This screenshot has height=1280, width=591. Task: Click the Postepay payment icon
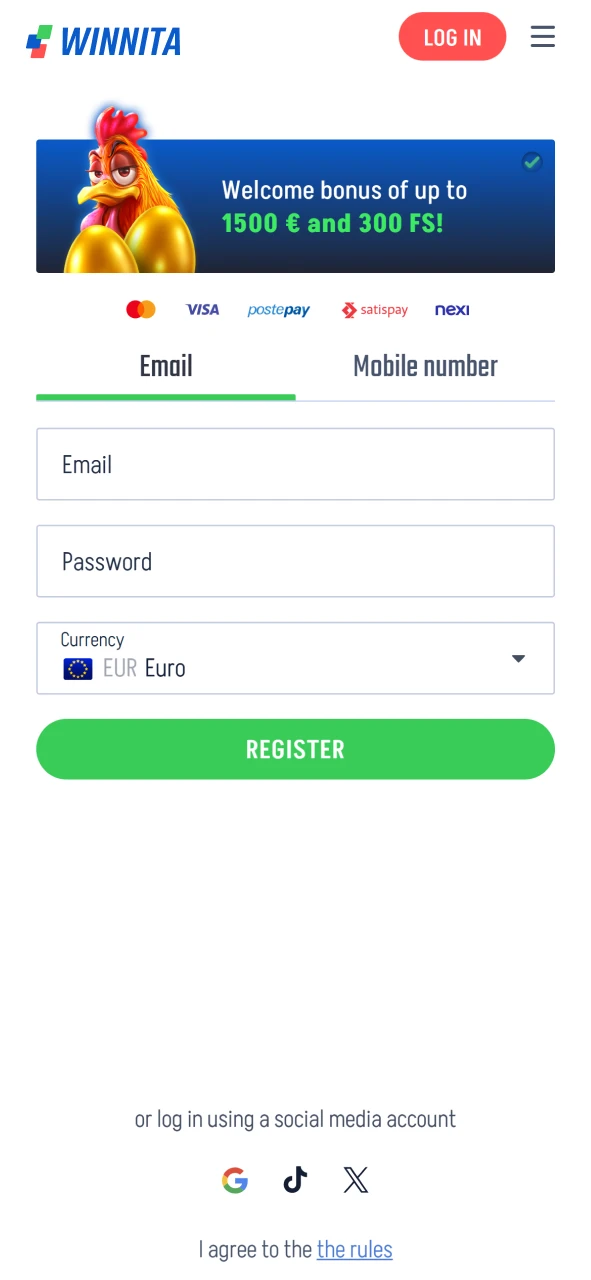(278, 309)
